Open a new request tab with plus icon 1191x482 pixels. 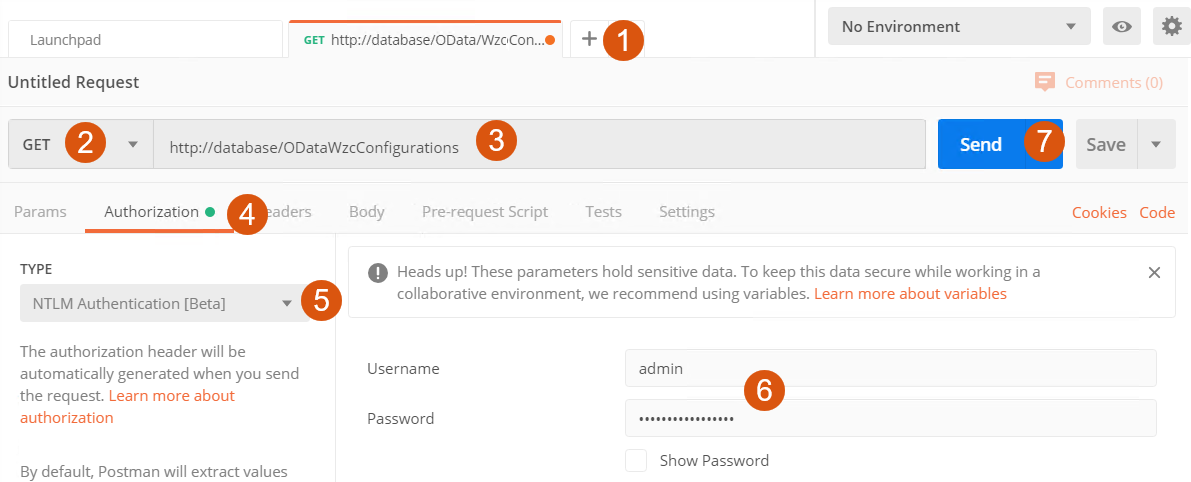click(x=589, y=39)
